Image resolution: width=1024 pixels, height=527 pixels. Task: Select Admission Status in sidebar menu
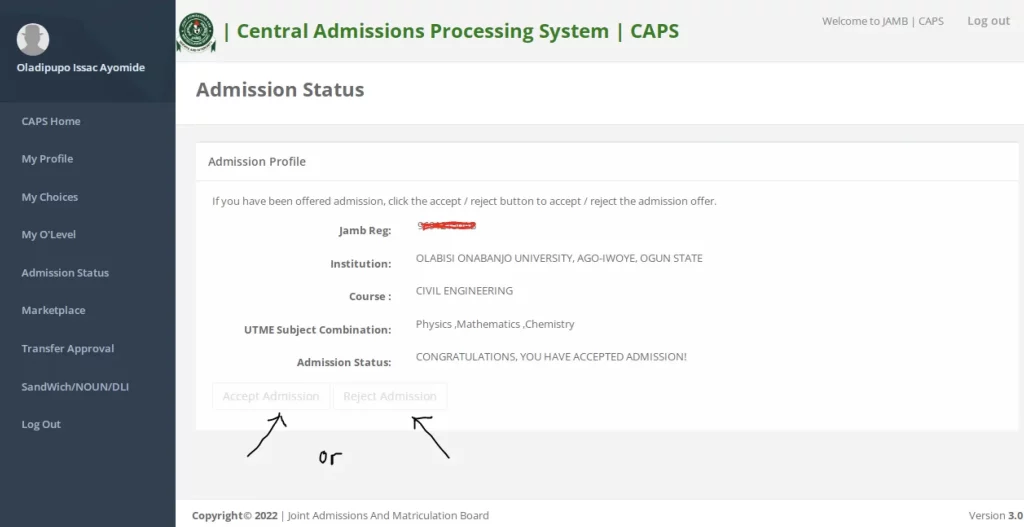(x=65, y=273)
